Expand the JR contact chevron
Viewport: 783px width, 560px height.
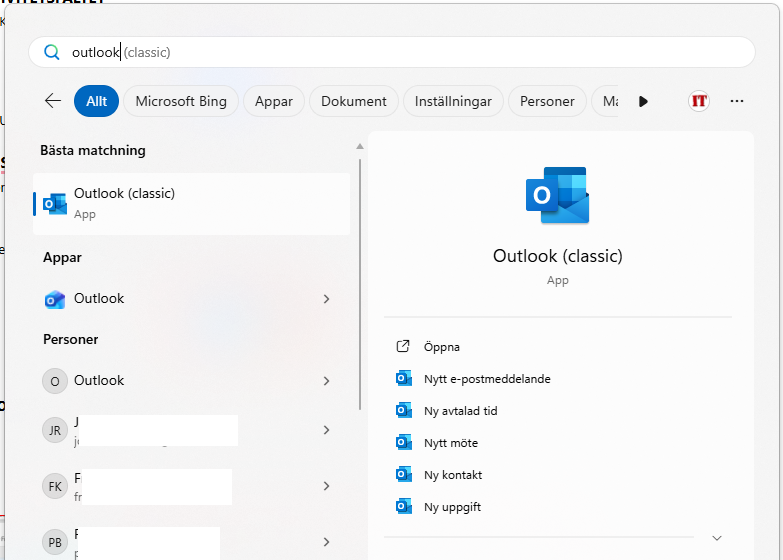click(x=326, y=430)
